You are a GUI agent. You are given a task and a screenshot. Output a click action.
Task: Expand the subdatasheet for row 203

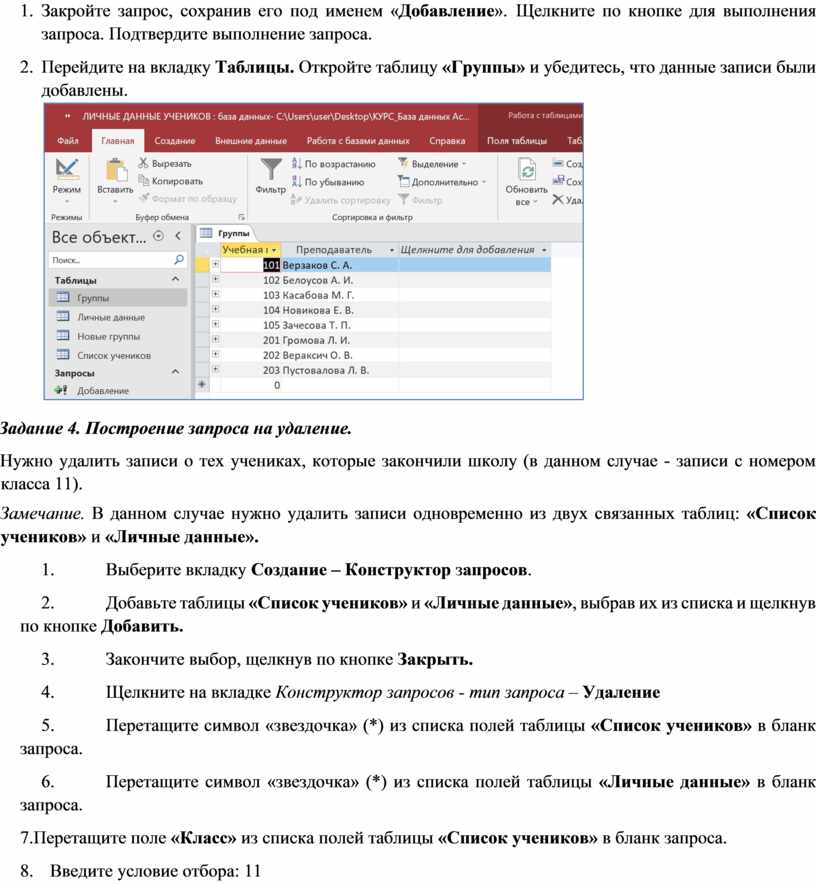(215, 369)
